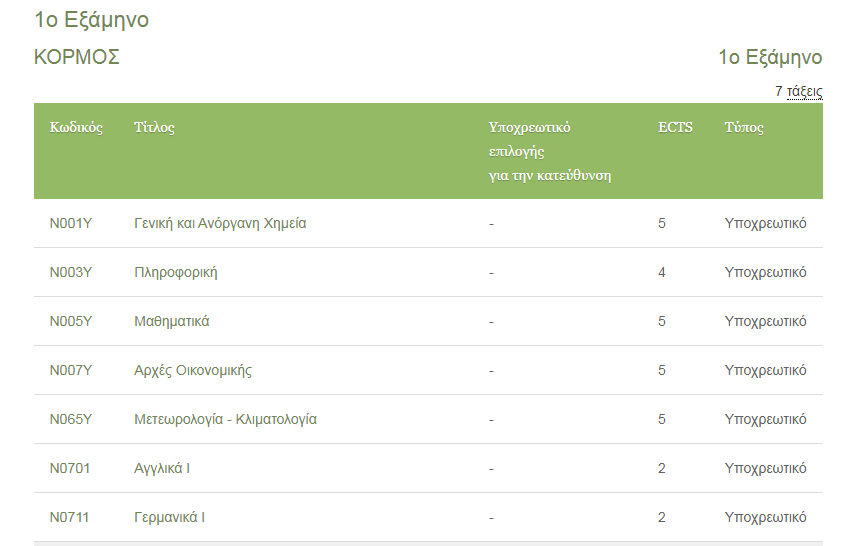The width and height of the screenshot is (842, 546).
Task: Open the Μαθηματικά course link
Action: pyautogui.click(x=172, y=321)
